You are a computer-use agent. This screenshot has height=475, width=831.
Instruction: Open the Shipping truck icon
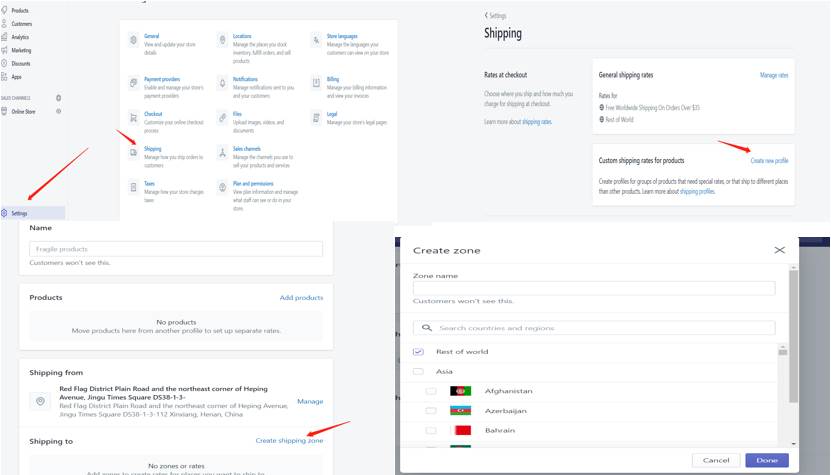134,153
